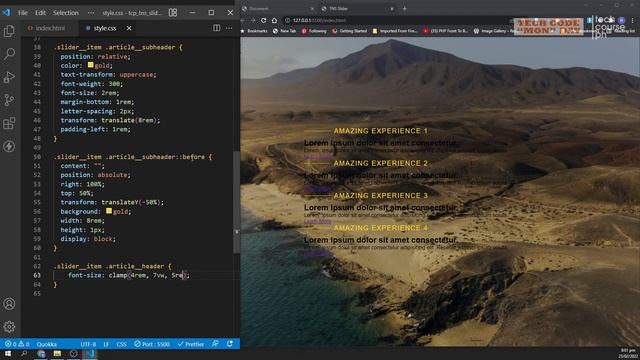Split the editor right
640x360 pixels.
click(x=216, y=28)
